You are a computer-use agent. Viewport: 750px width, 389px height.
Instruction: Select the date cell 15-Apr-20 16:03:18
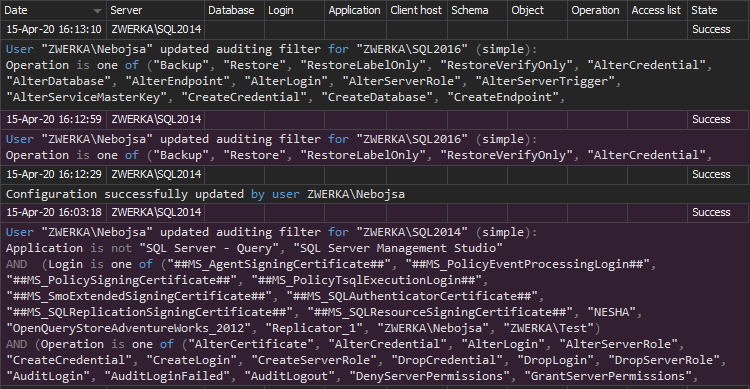[x=54, y=212]
